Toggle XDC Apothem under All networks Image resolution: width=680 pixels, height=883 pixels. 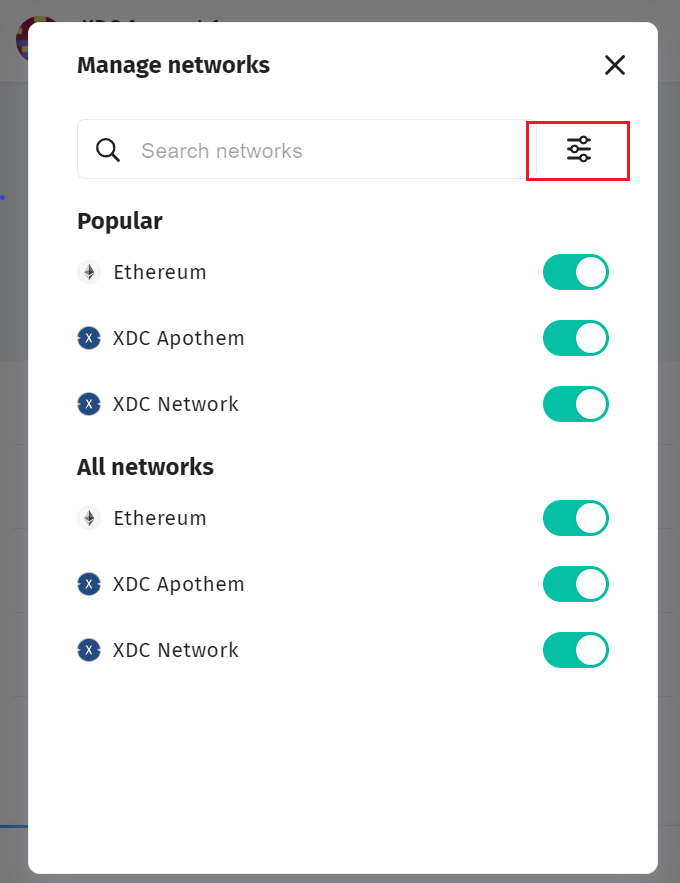[575, 584]
